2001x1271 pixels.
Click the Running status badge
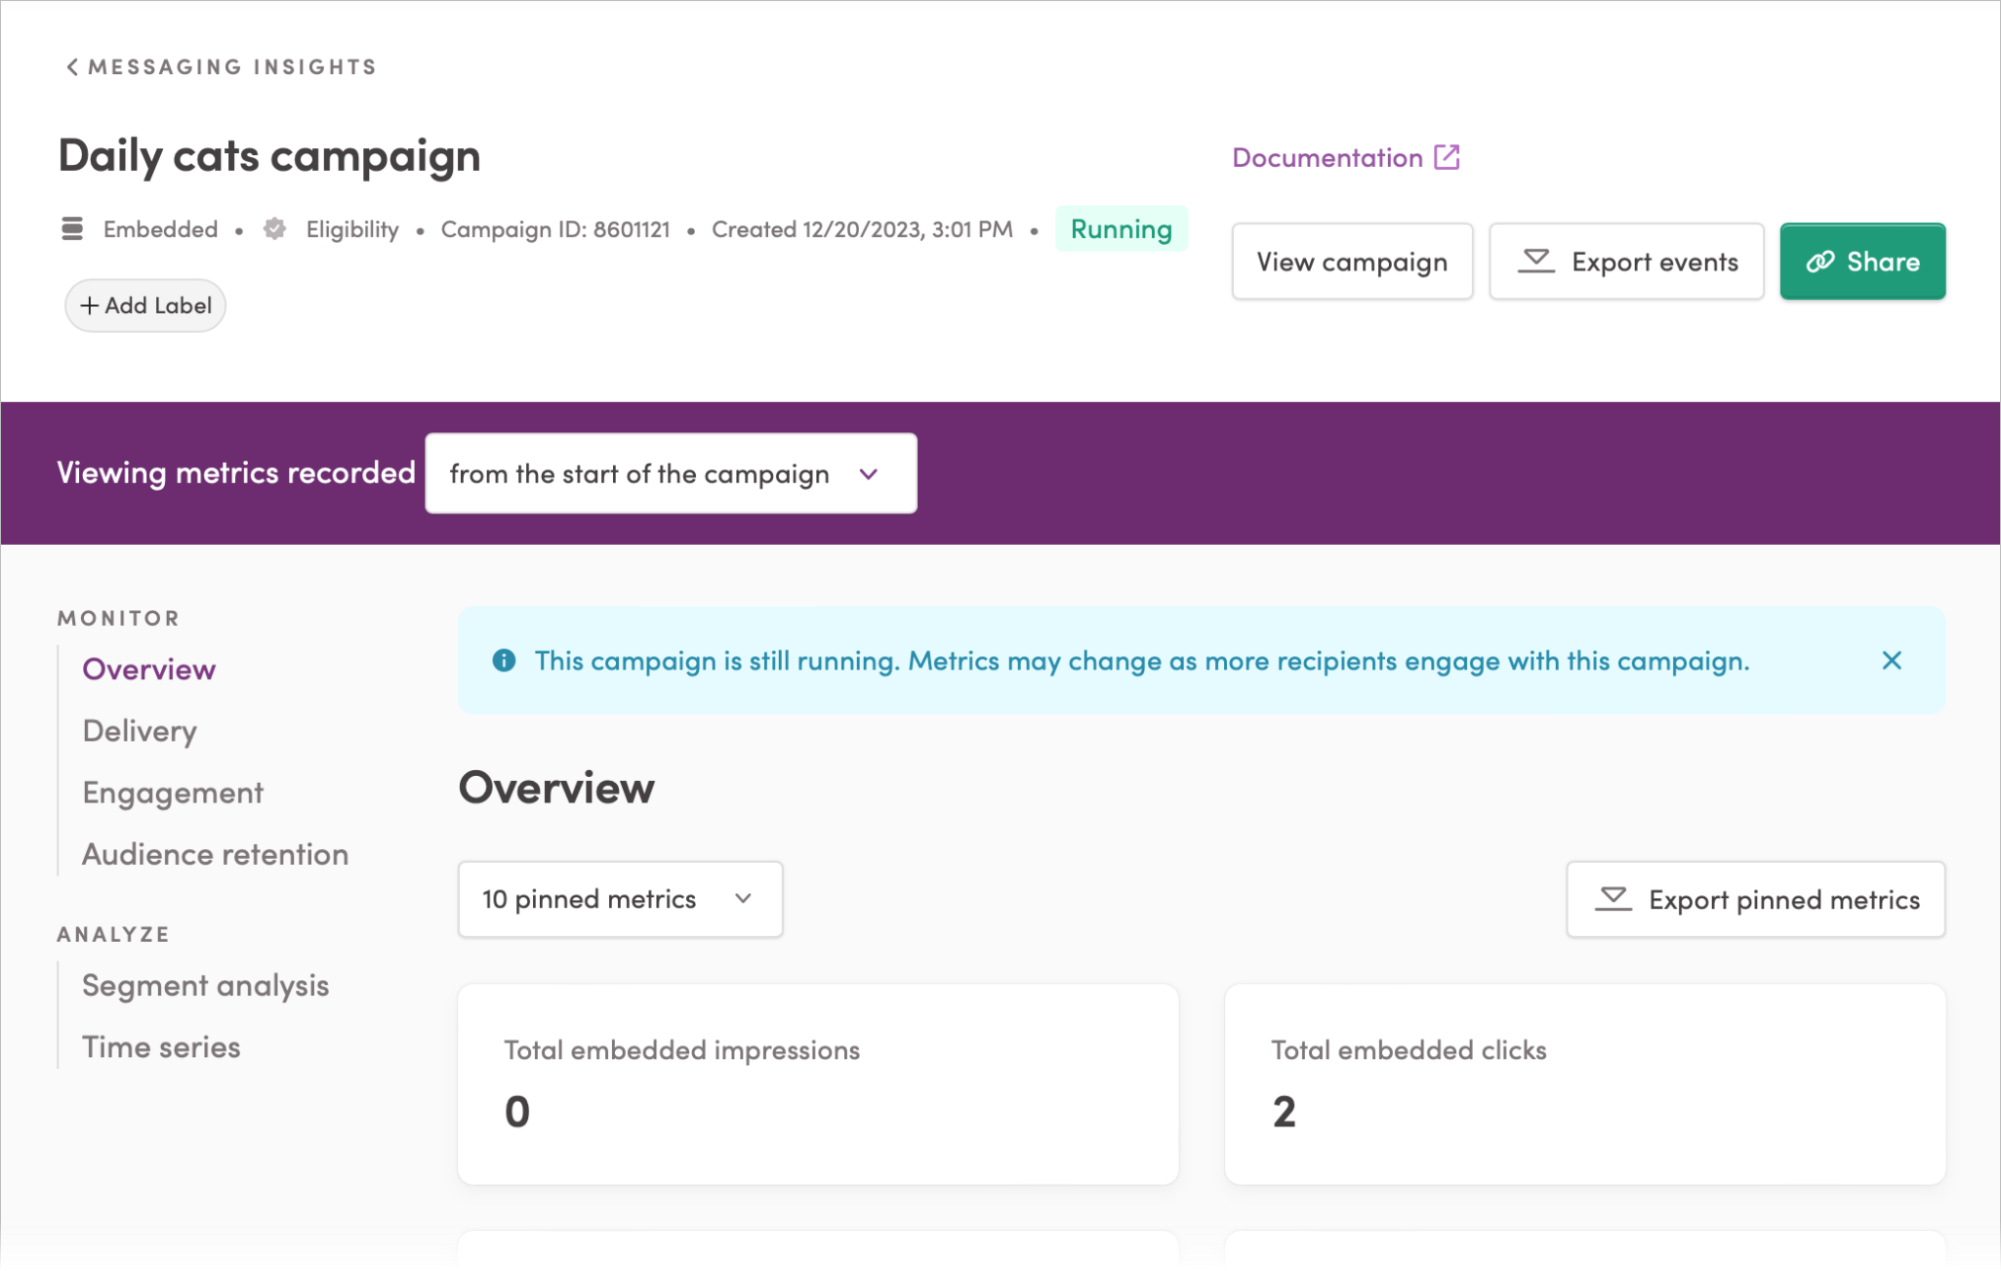(x=1121, y=229)
